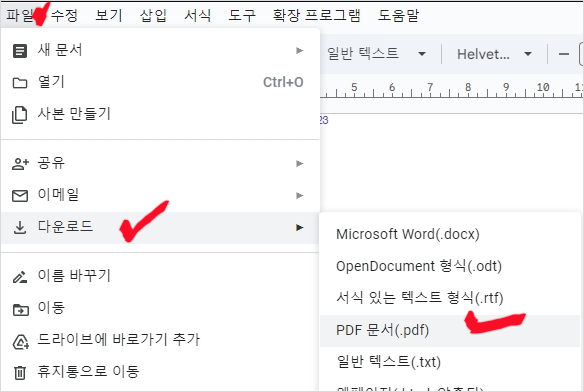
Task: Click the 이름 바꾸기 pencil icon
Action: [20, 277]
